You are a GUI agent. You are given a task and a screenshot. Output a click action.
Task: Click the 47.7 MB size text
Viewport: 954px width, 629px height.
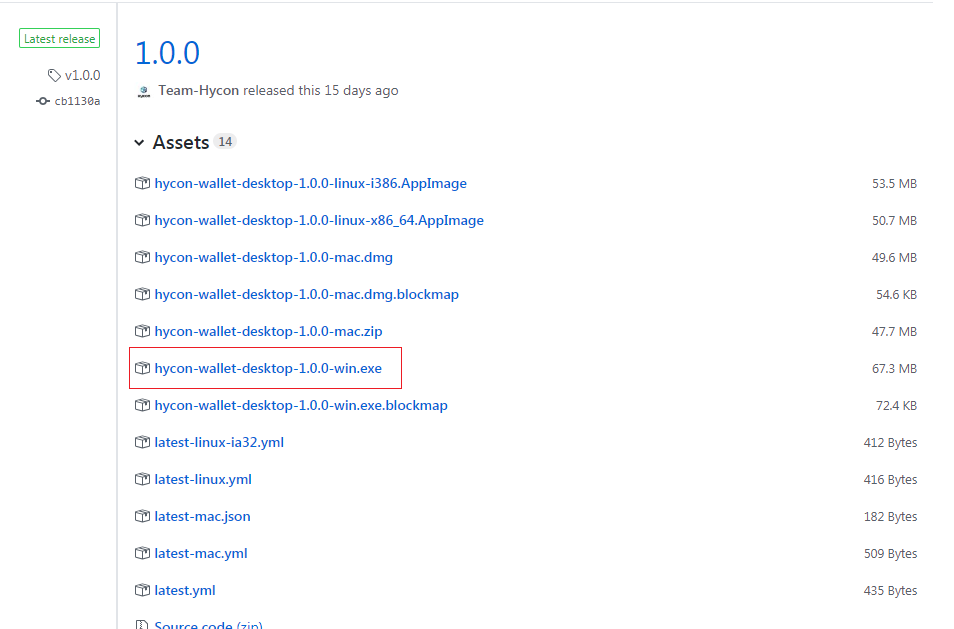point(894,332)
